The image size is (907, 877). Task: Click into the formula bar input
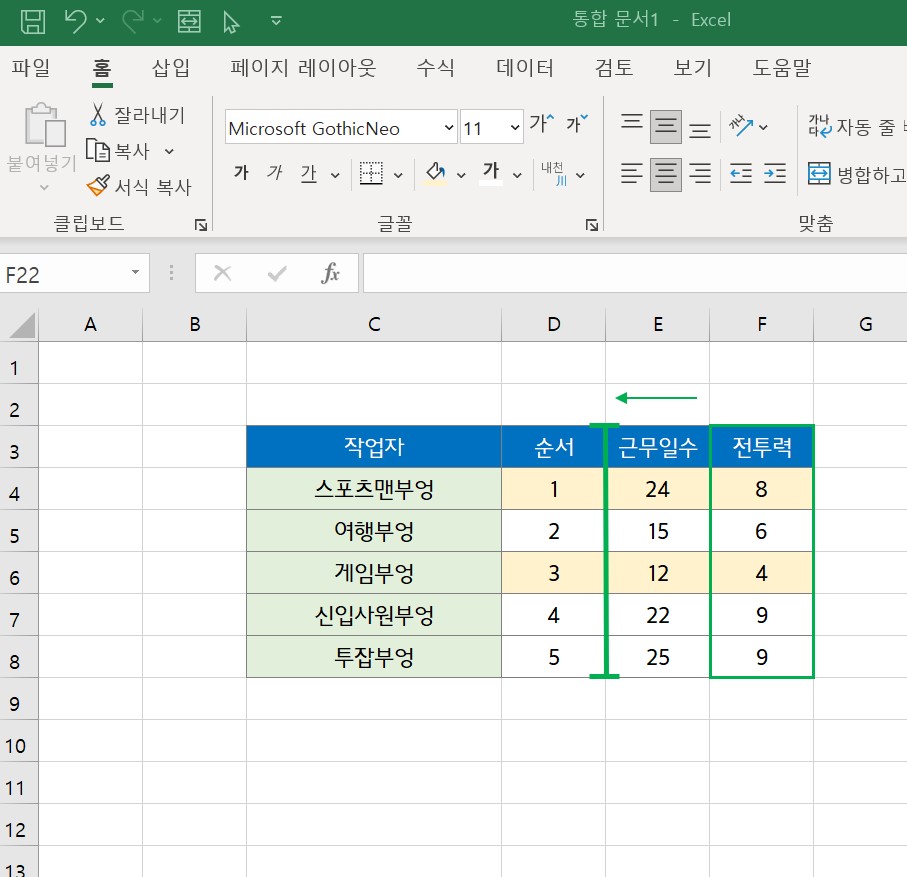coord(635,273)
